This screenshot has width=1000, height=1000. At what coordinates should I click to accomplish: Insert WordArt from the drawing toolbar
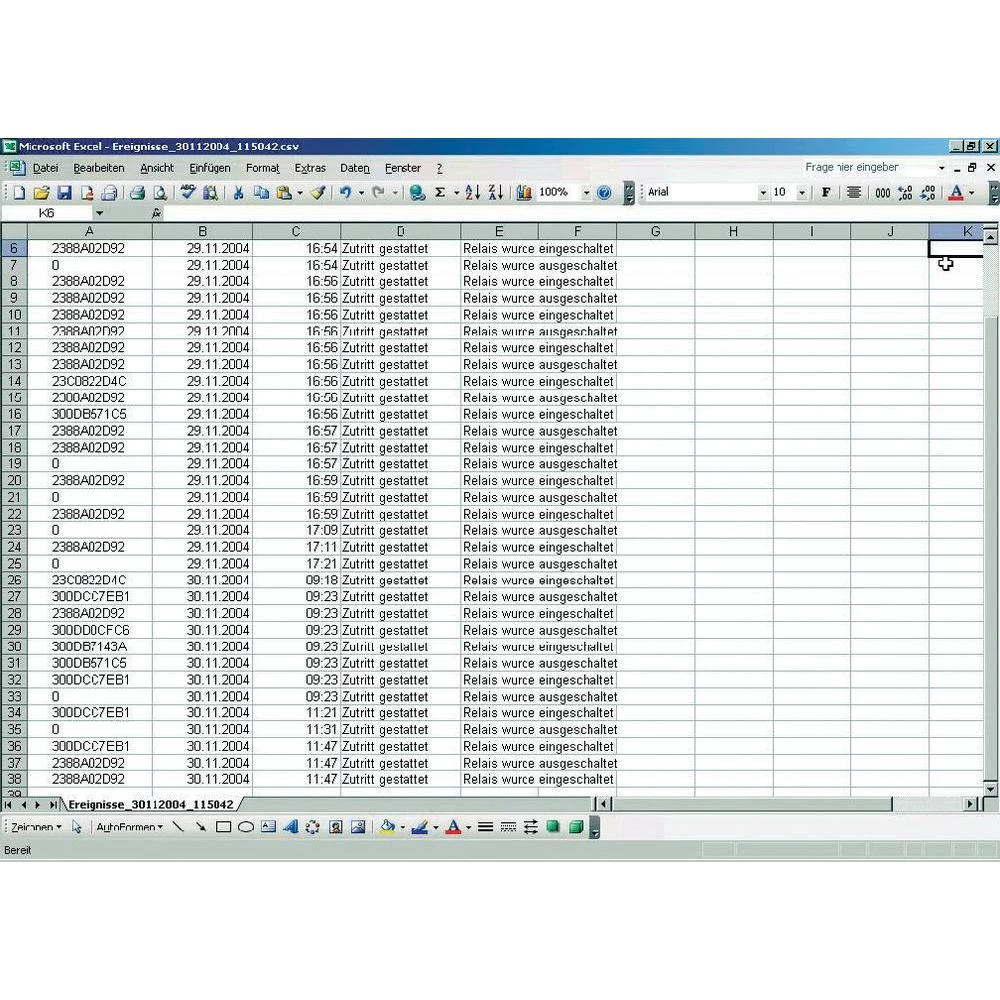tap(290, 827)
